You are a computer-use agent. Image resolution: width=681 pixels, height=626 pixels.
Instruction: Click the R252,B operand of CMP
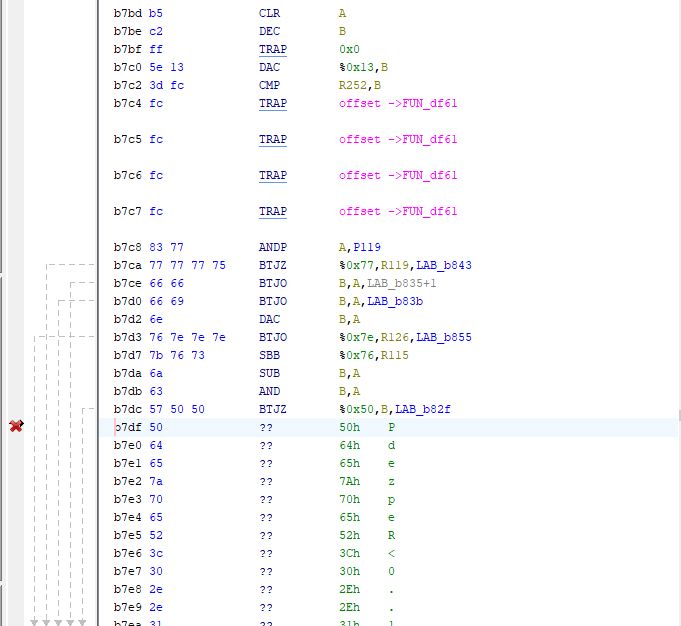(360, 85)
